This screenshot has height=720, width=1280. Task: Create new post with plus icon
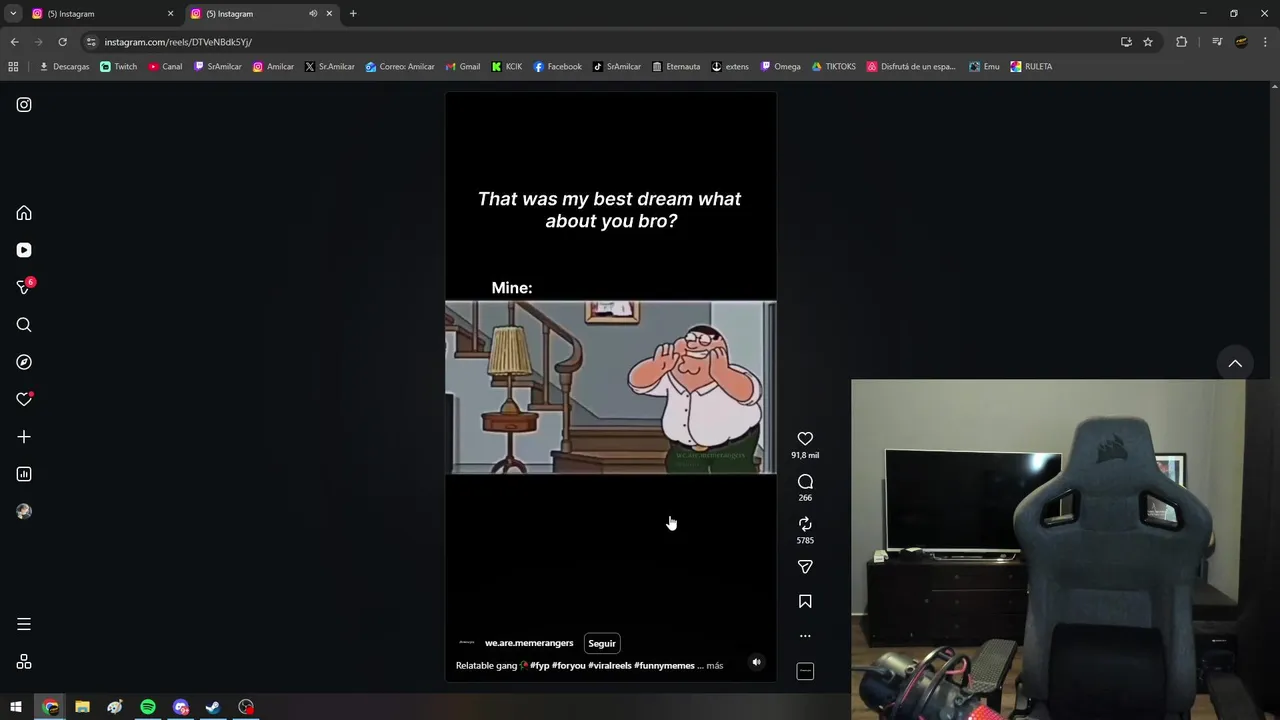(x=24, y=437)
